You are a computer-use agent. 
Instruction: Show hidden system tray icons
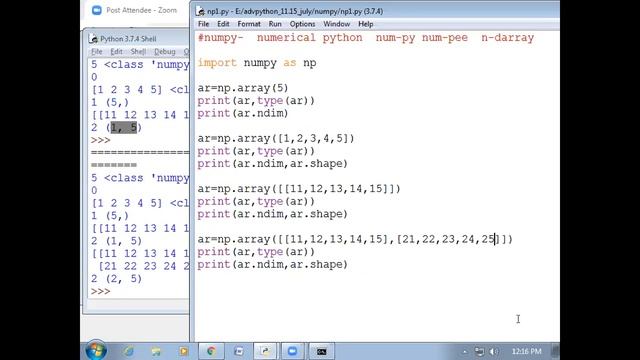(464, 351)
